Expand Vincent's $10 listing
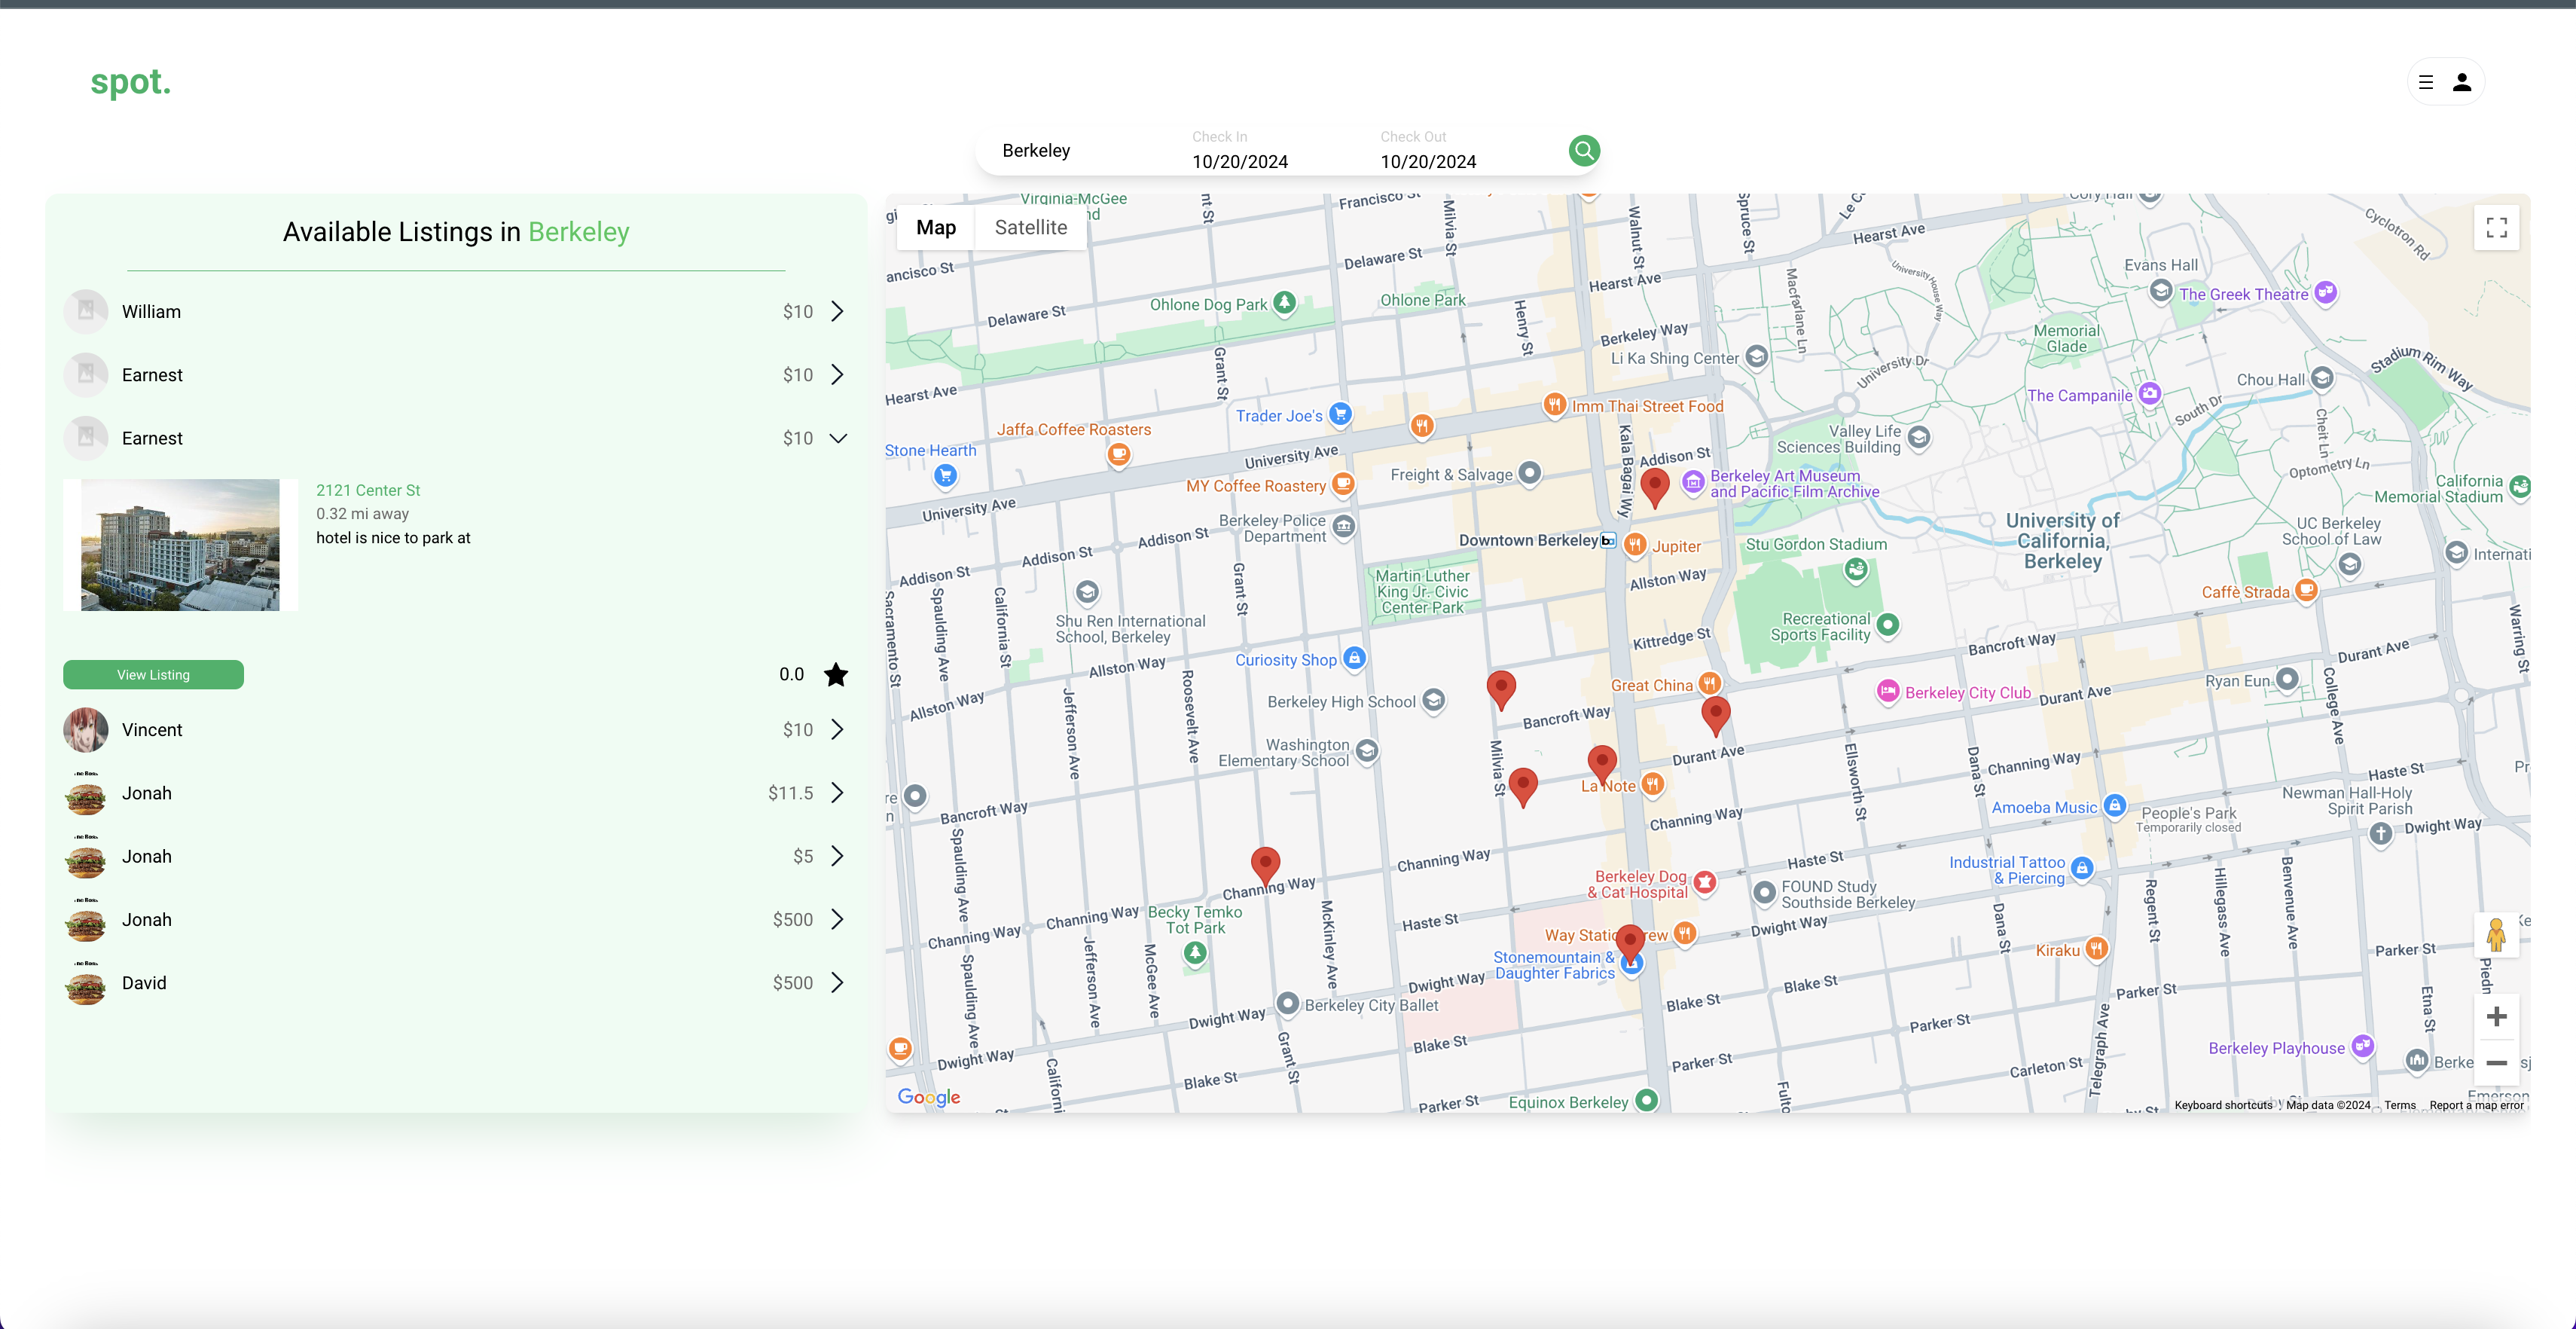2576x1329 pixels. [x=838, y=729]
